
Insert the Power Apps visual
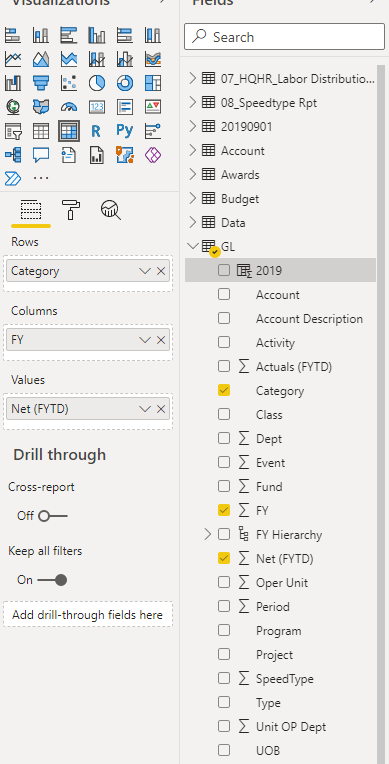click(153, 155)
